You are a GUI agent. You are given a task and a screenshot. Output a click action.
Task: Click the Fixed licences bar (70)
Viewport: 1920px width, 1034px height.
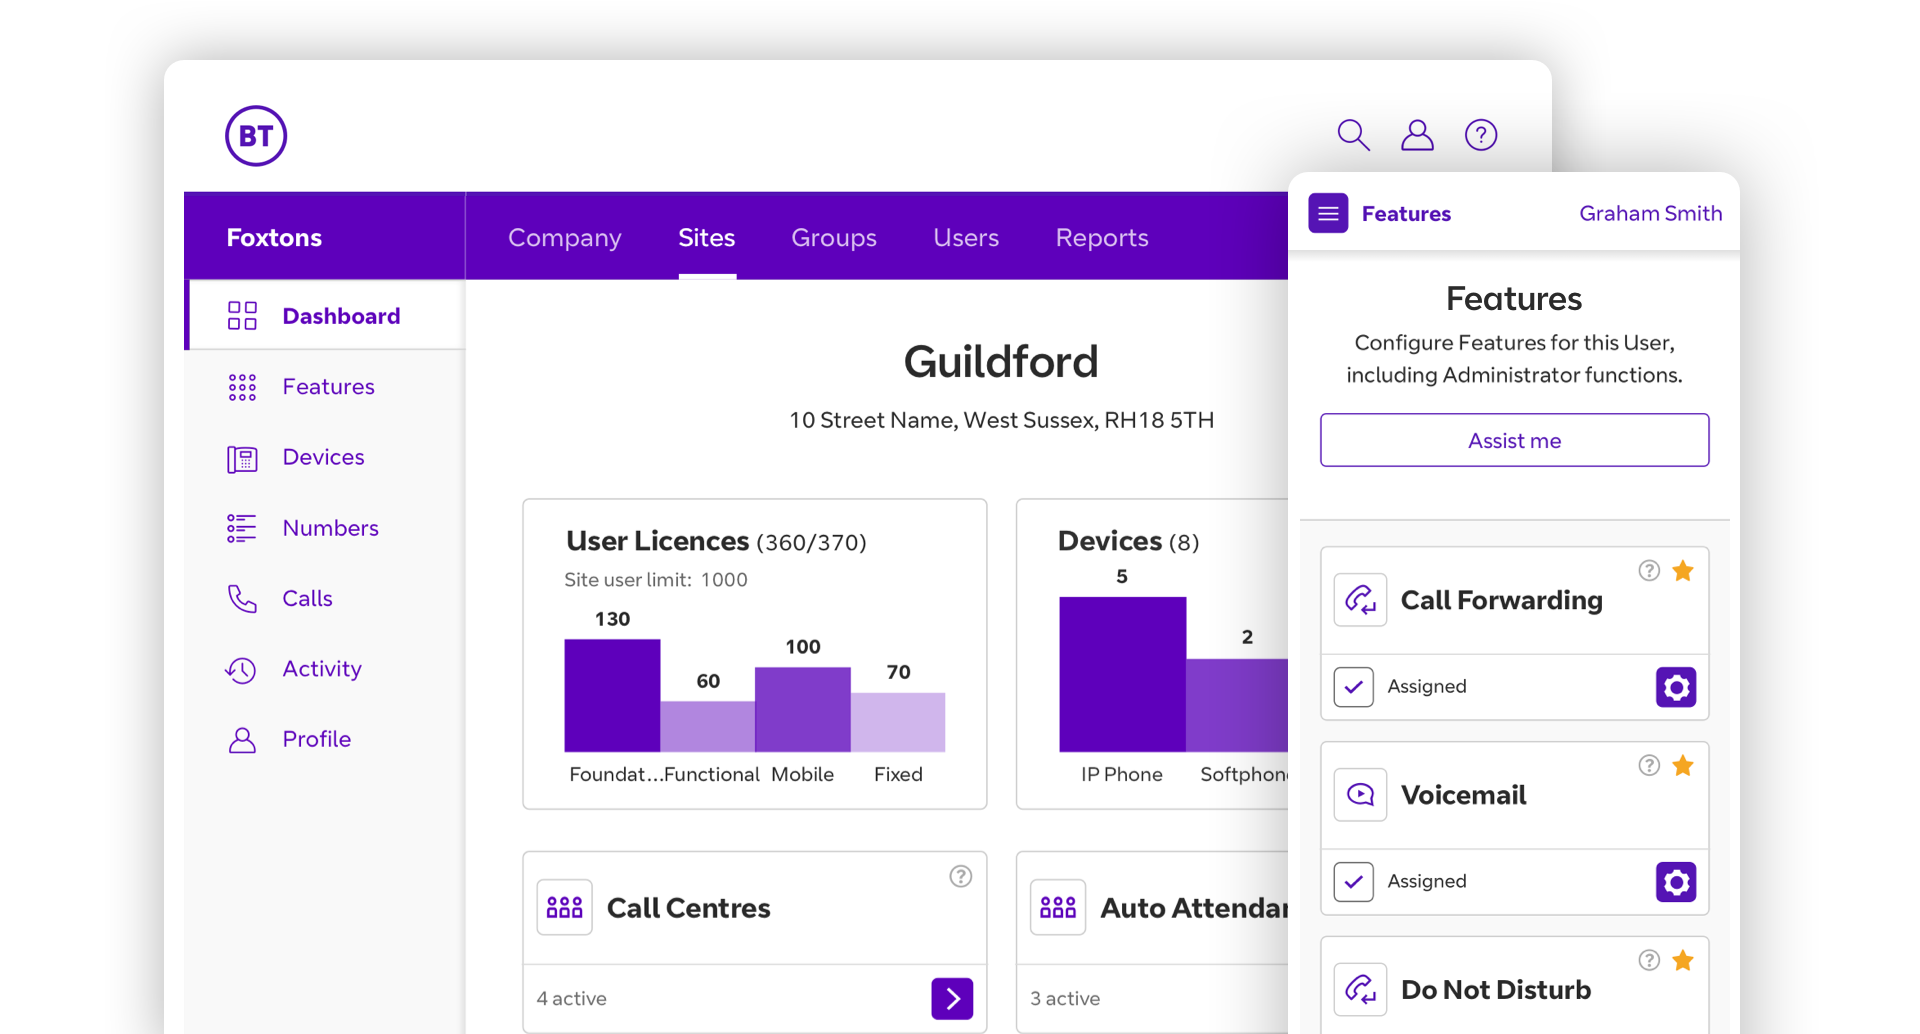click(x=898, y=722)
